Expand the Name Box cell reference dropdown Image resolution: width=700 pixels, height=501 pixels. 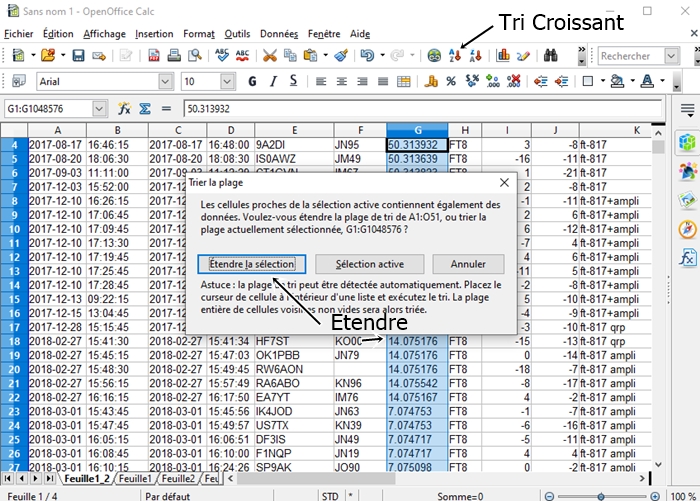[x=99, y=109]
